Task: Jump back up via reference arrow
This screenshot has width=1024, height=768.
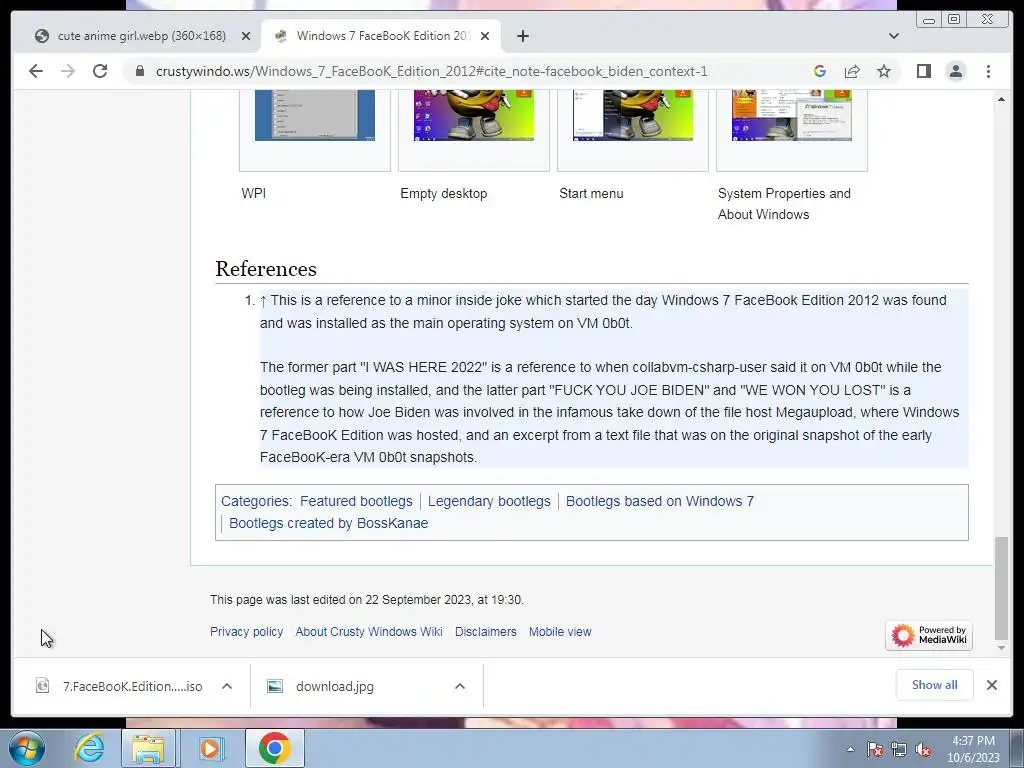Action: (x=263, y=300)
